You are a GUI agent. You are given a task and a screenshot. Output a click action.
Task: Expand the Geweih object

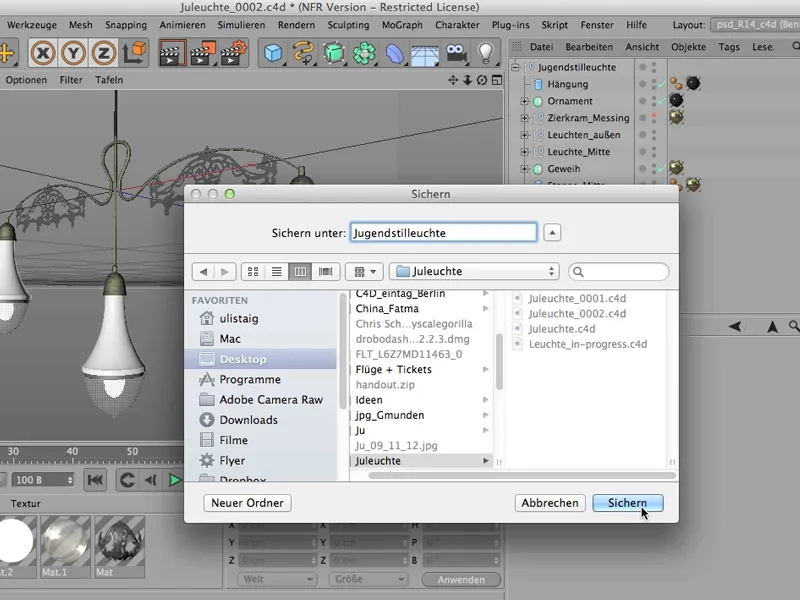point(524,168)
